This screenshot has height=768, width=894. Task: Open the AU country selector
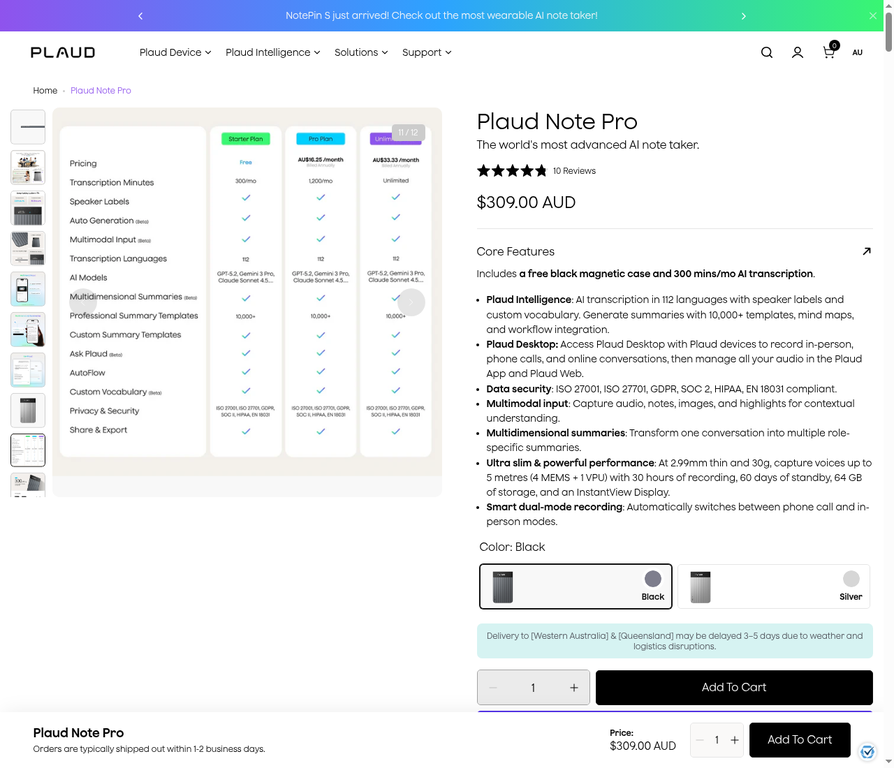point(857,52)
